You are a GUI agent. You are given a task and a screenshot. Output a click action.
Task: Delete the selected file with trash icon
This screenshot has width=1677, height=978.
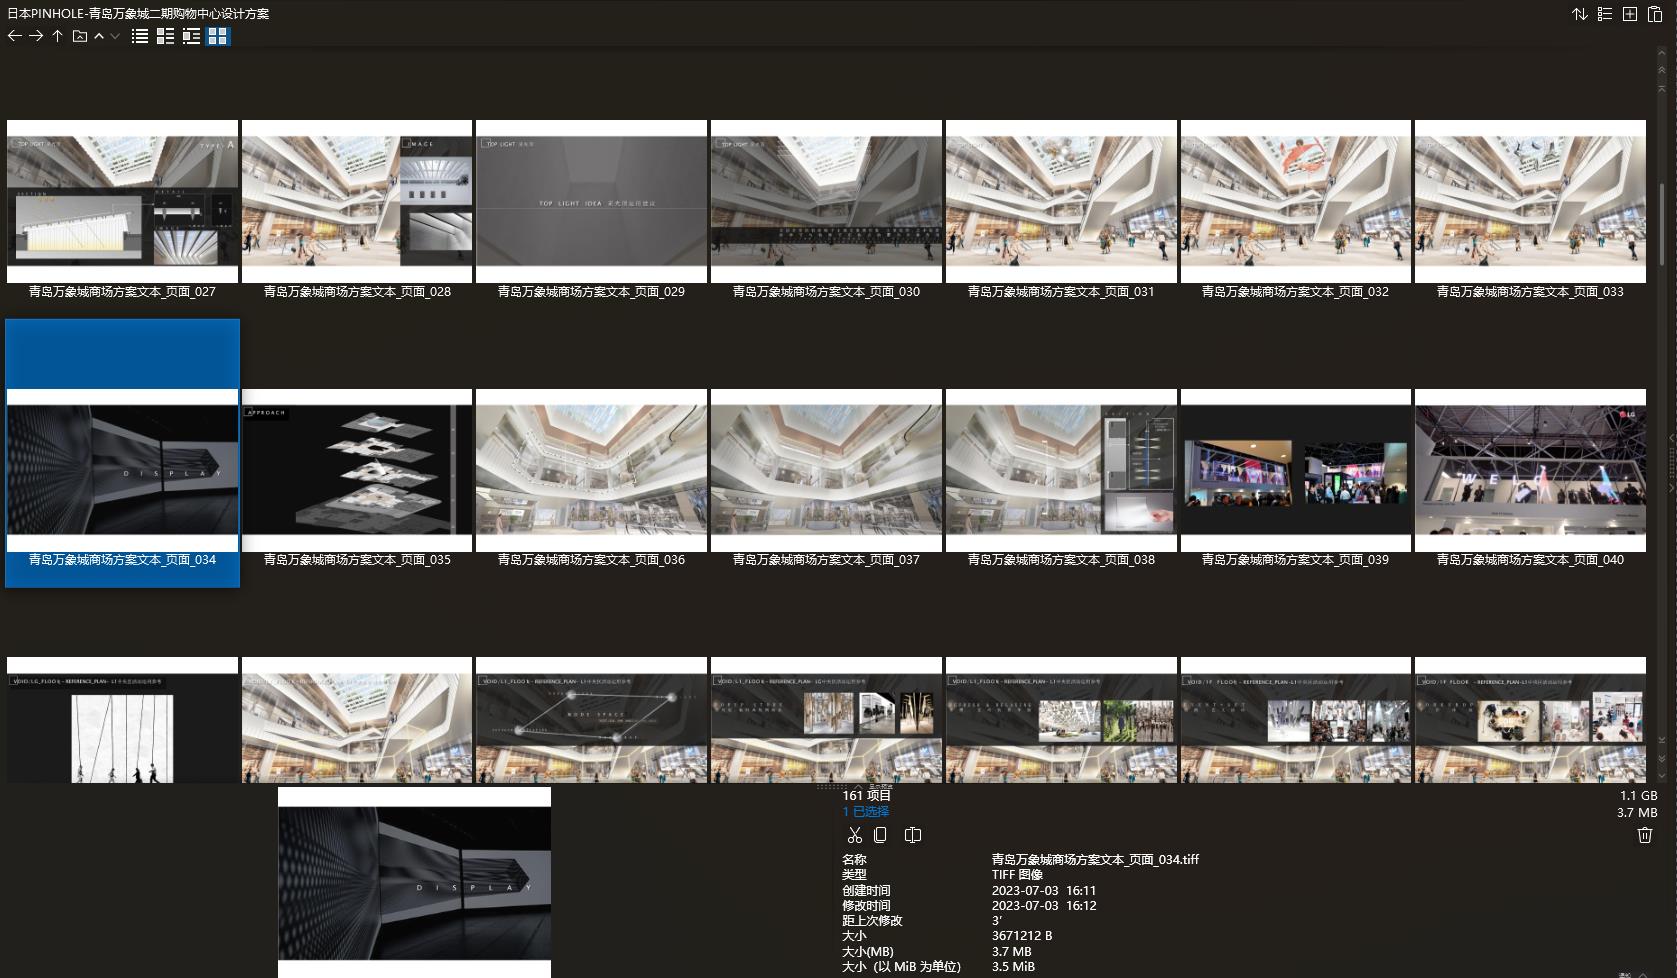[1644, 835]
